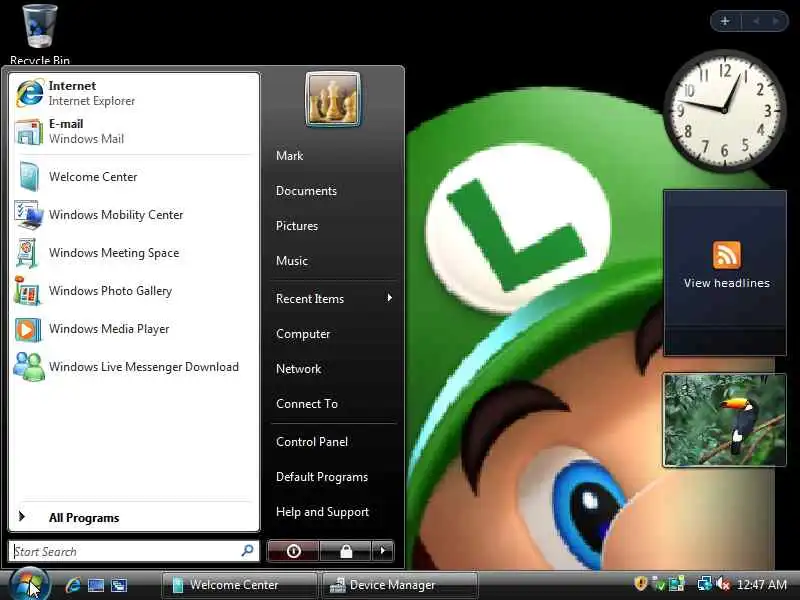Open Welcome Center from Start menu list
Screen dimensions: 800x600
point(134,177)
